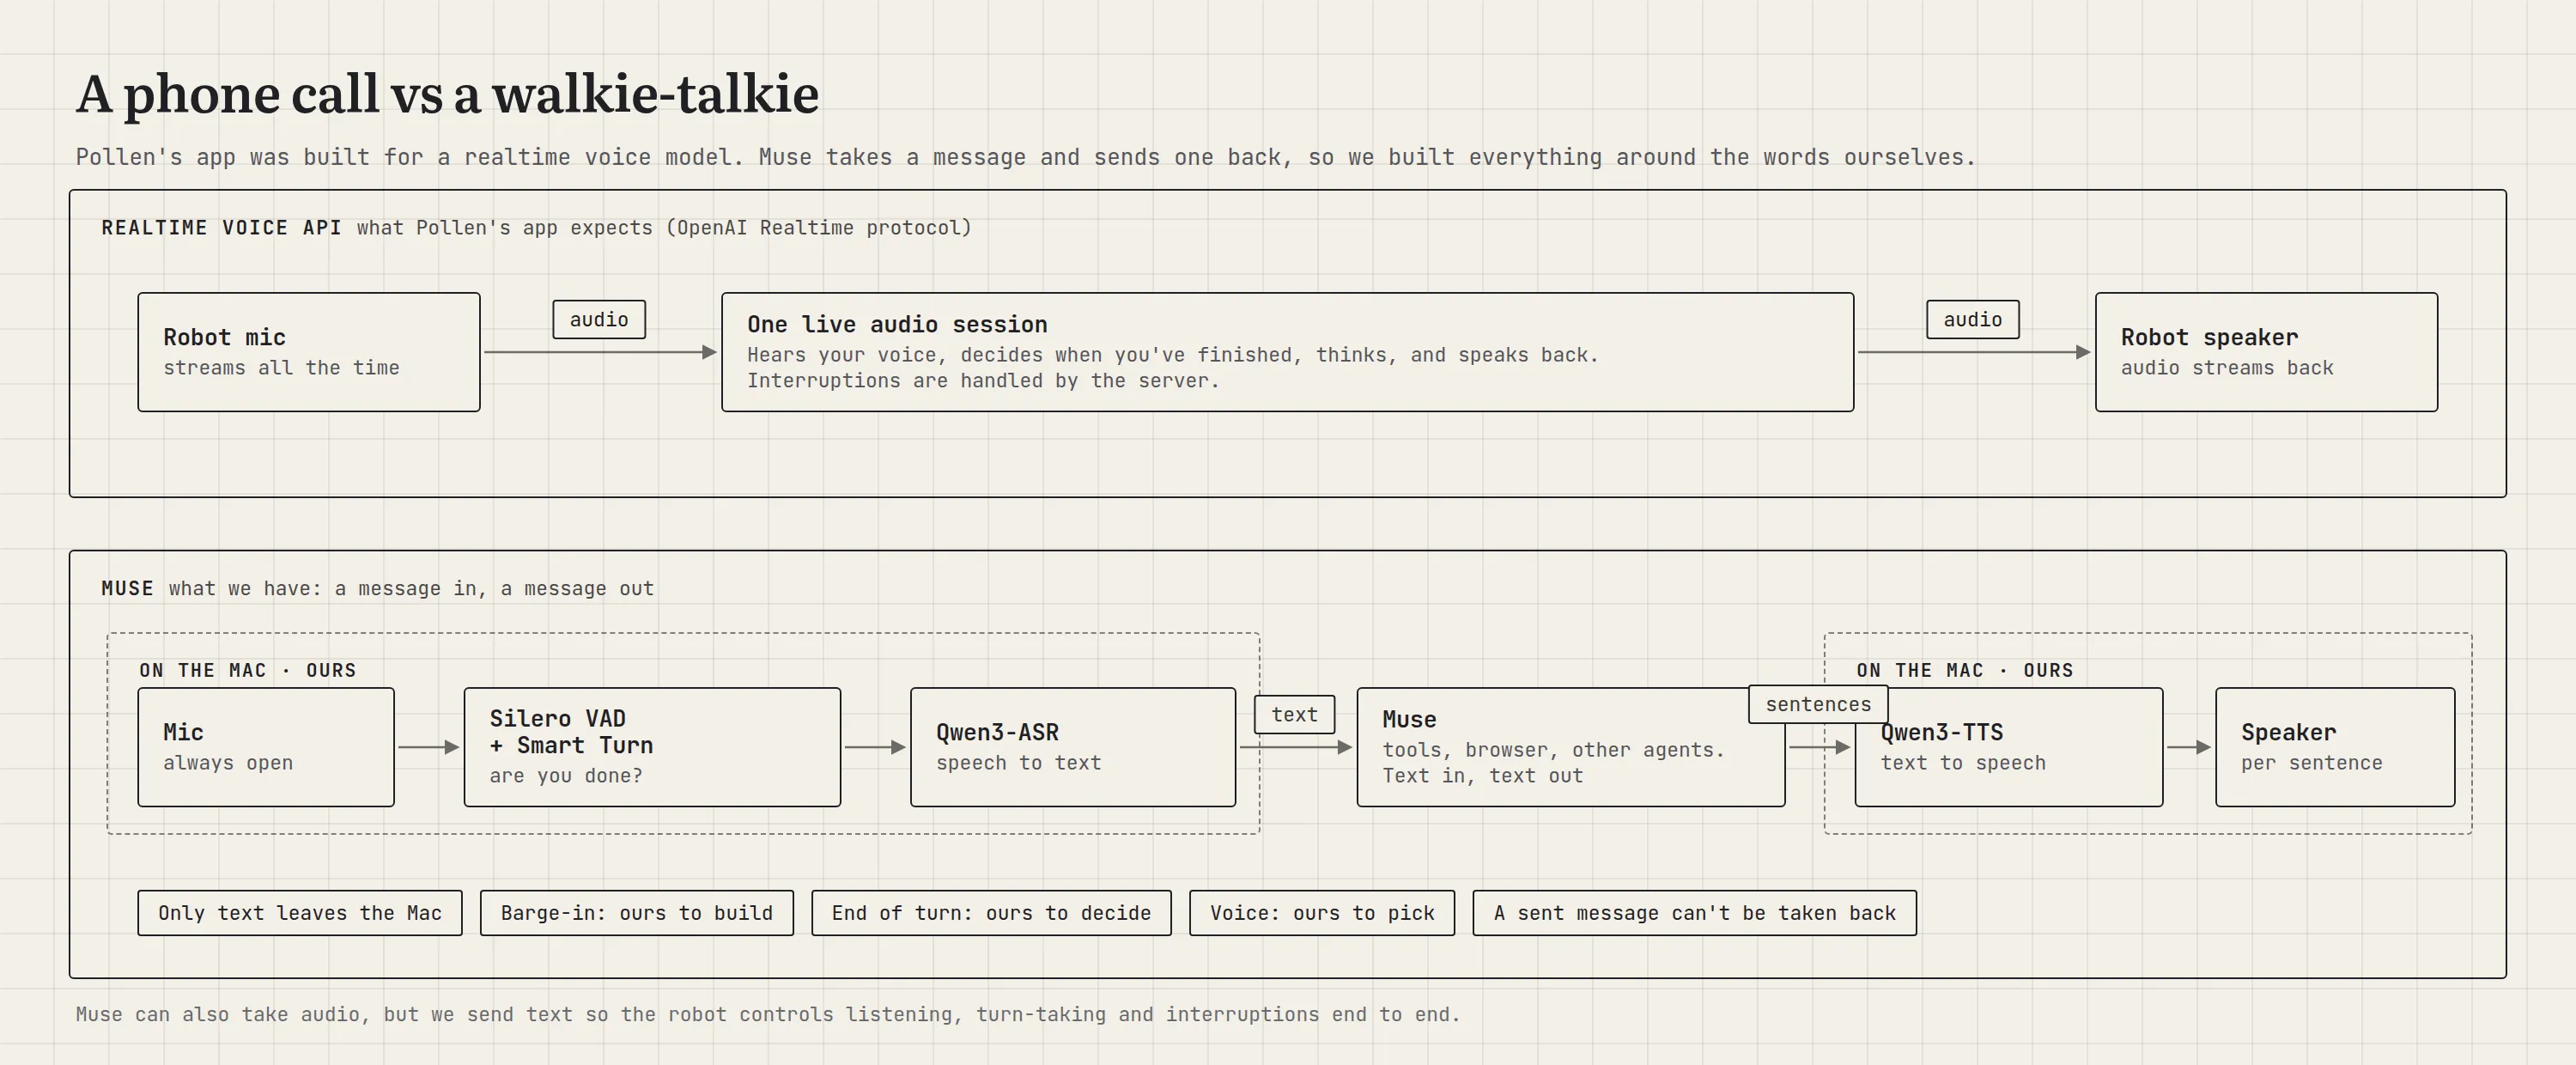Select the 'Mic always open' box
The height and width of the screenshot is (1065, 2576).
click(266, 747)
